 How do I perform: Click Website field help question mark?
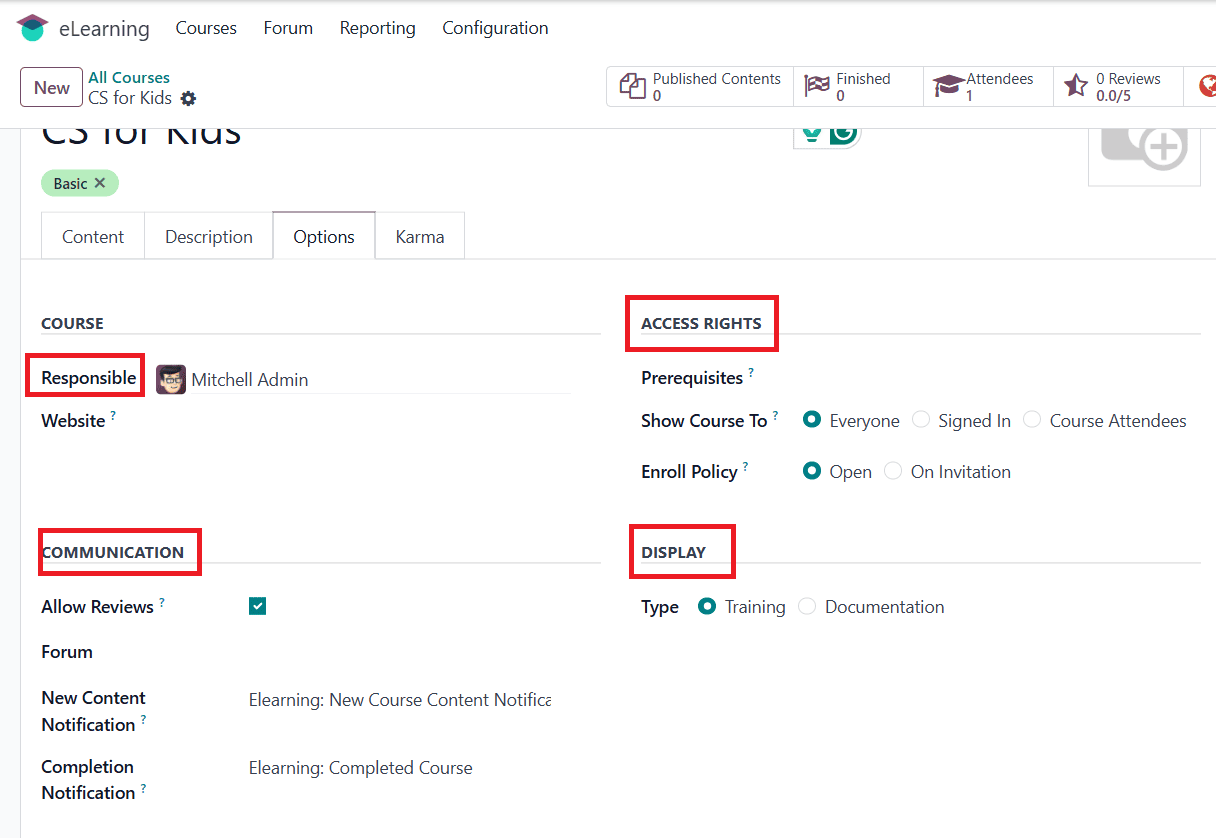[x=113, y=415]
